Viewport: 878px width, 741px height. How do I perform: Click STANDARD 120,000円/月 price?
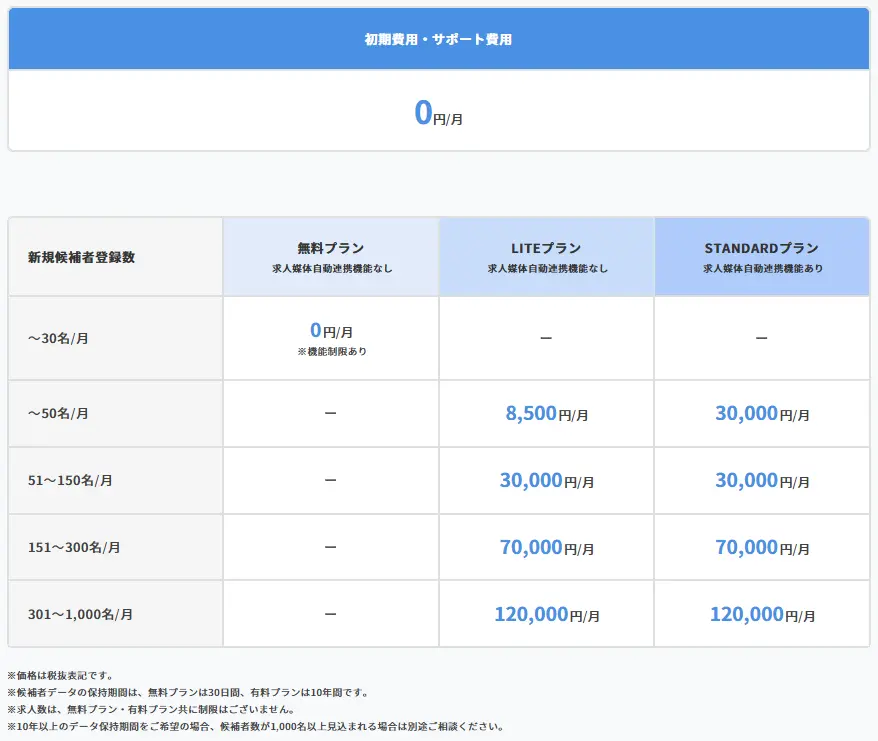pos(762,614)
